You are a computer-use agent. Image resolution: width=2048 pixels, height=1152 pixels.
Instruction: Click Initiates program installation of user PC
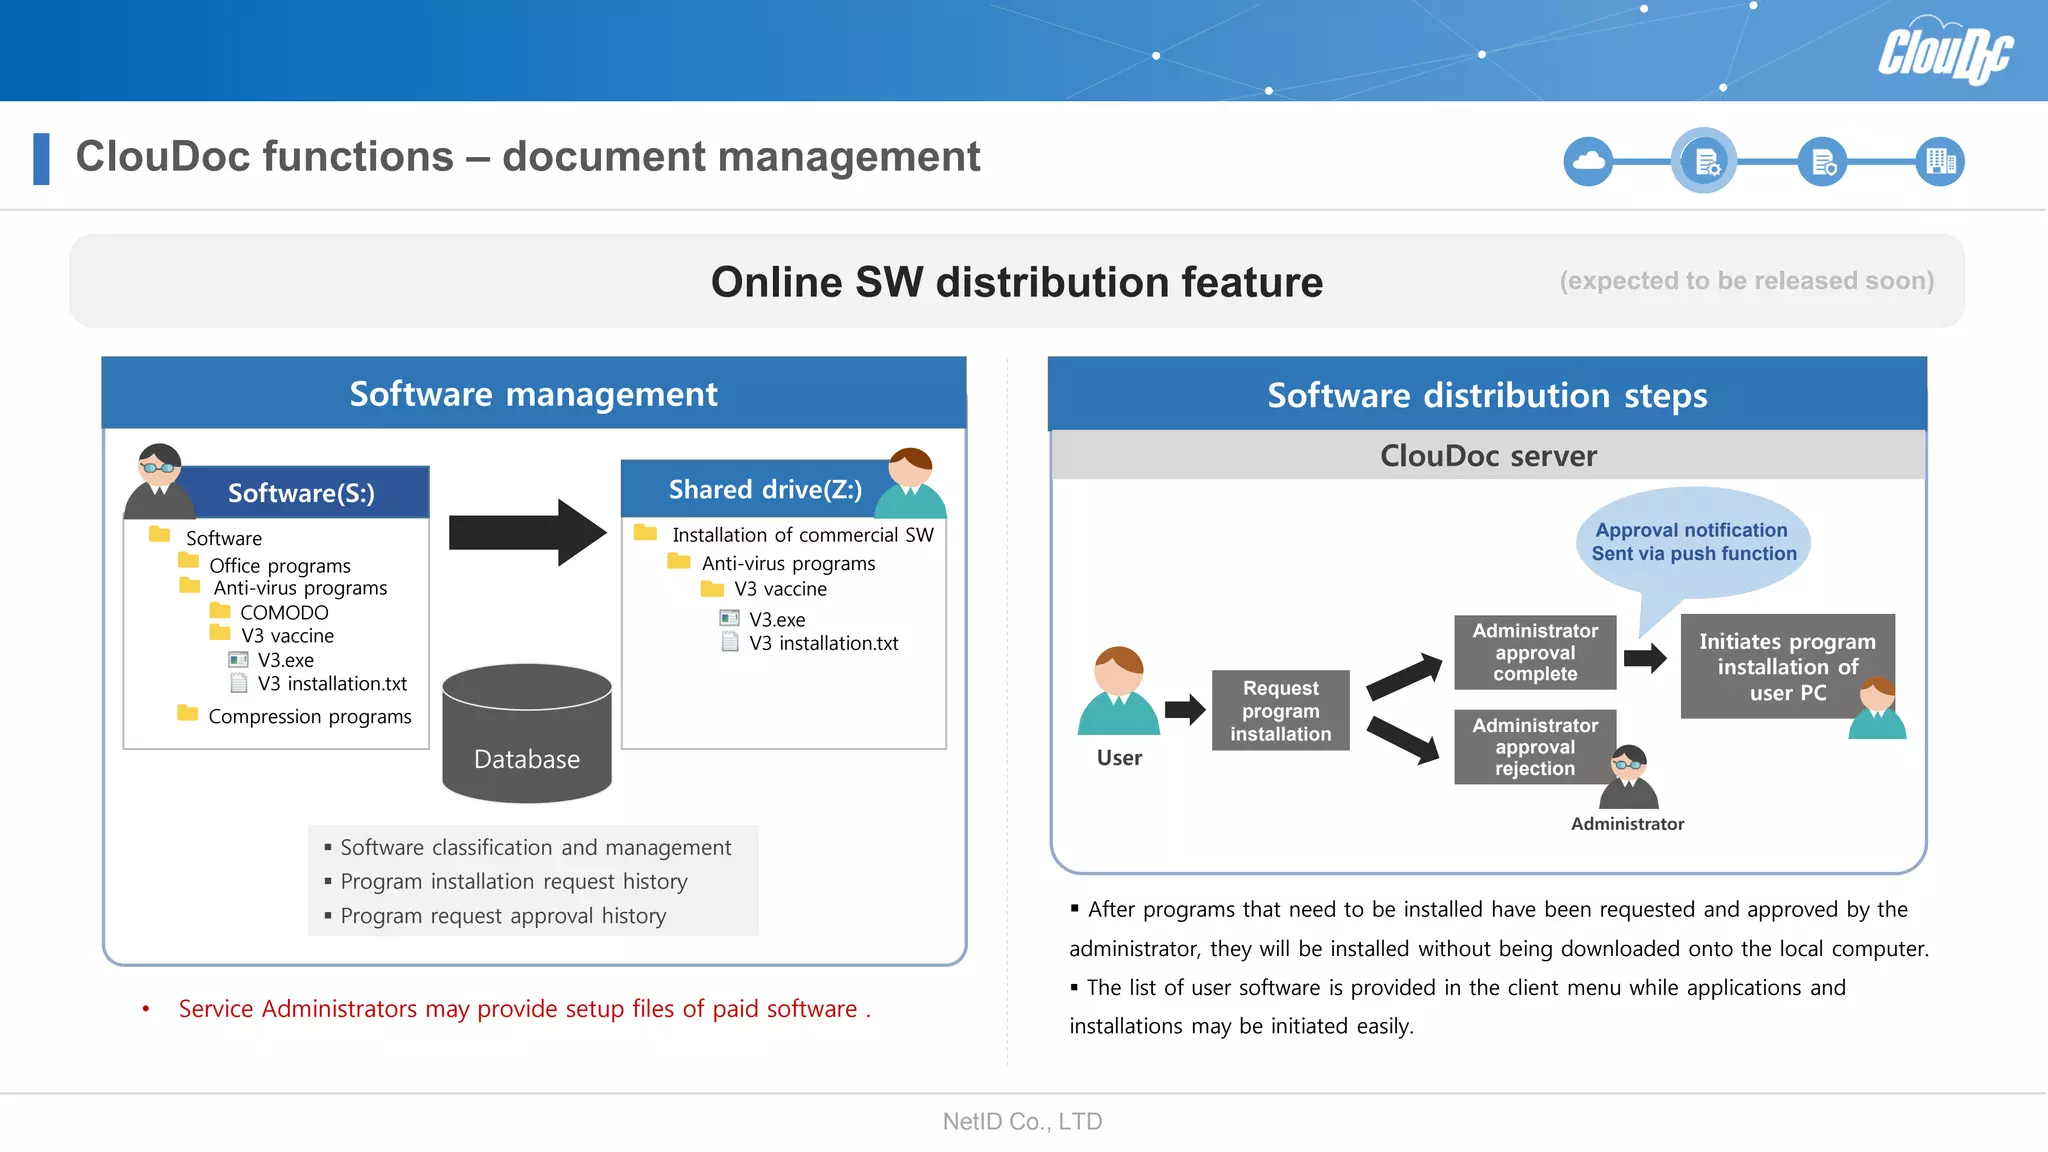coord(1786,666)
